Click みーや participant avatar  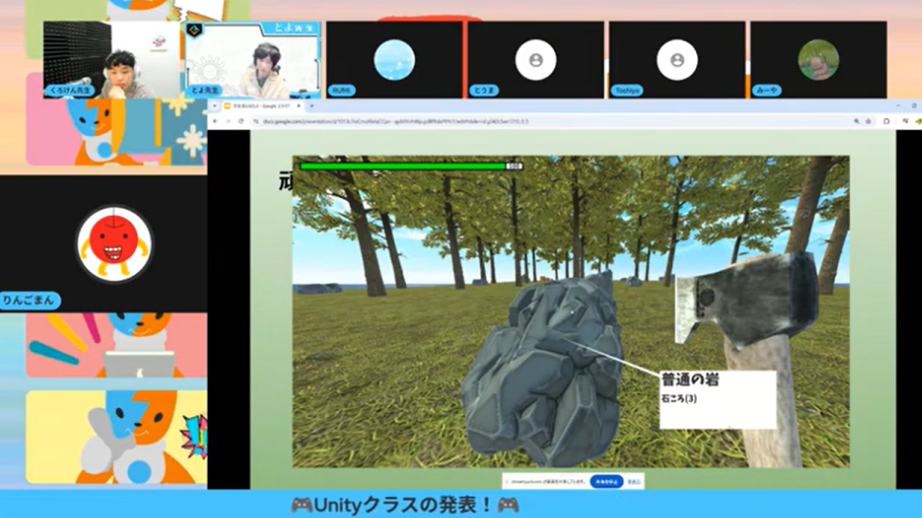point(819,59)
